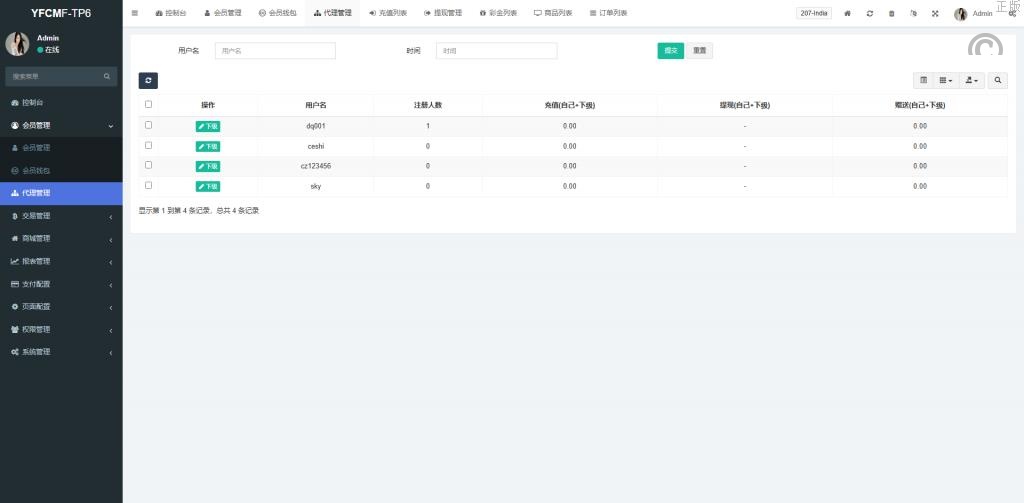Check the select-all checkbox in the table header
This screenshot has height=503, width=1024.
pos(149,104)
